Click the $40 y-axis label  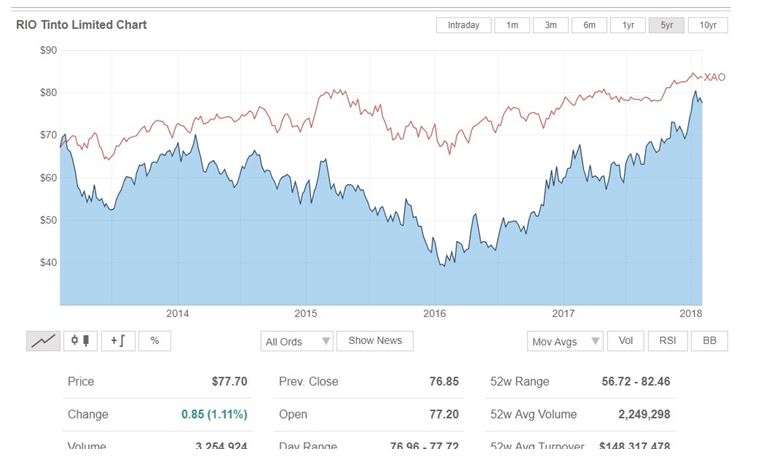point(49,263)
